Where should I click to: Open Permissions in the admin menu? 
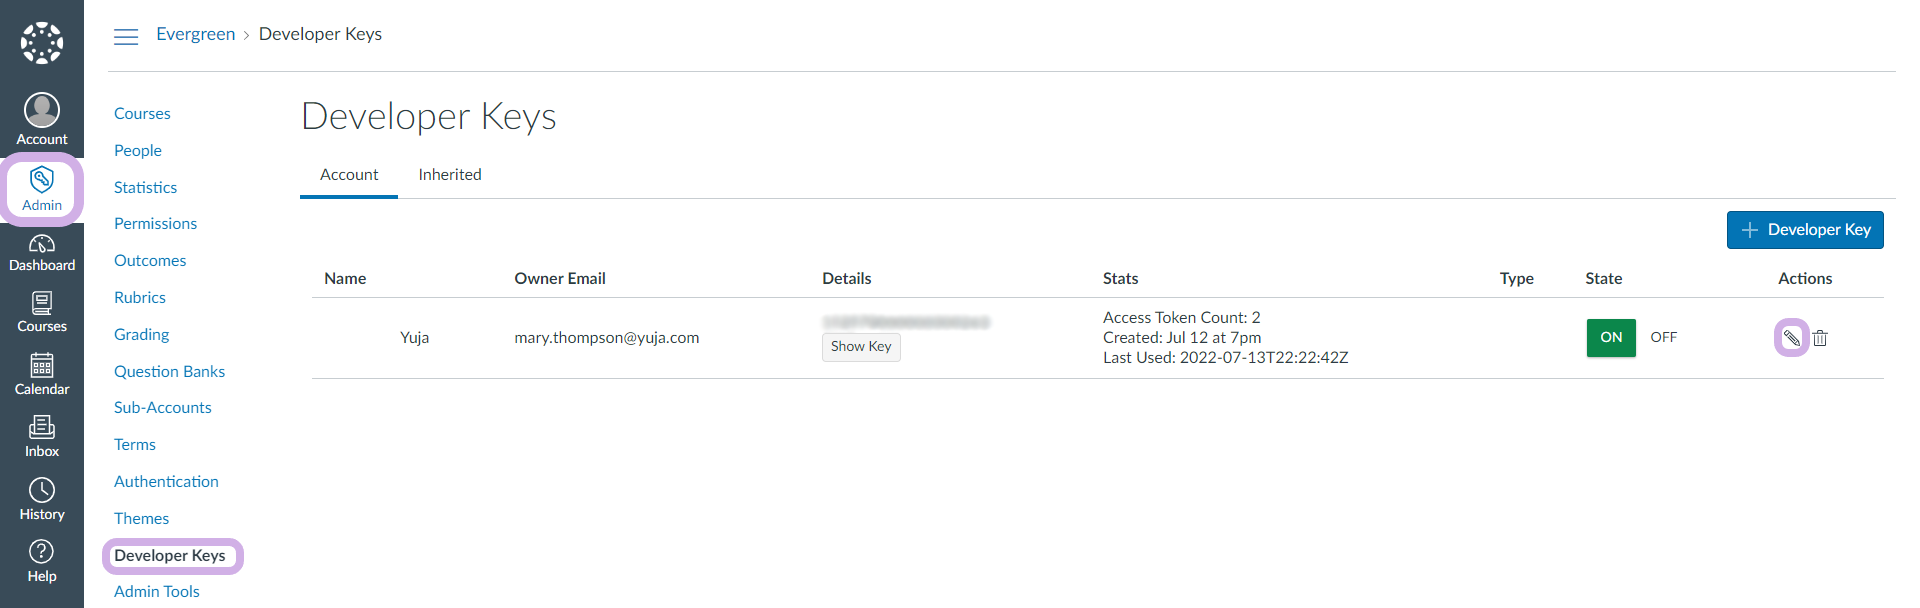(155, 224)
